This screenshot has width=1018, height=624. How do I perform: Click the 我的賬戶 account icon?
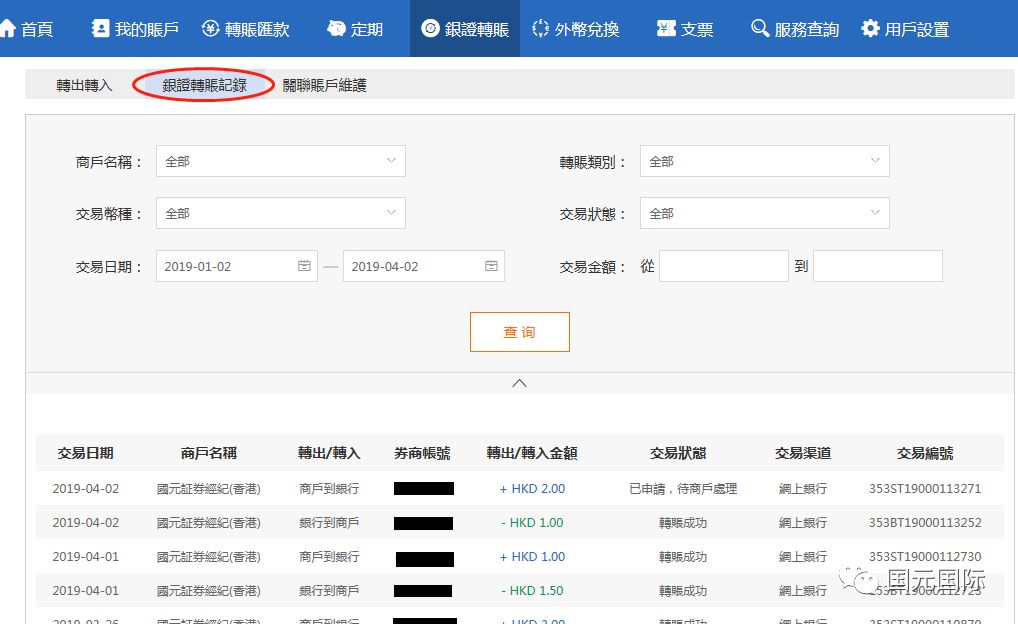click(100, 28)
